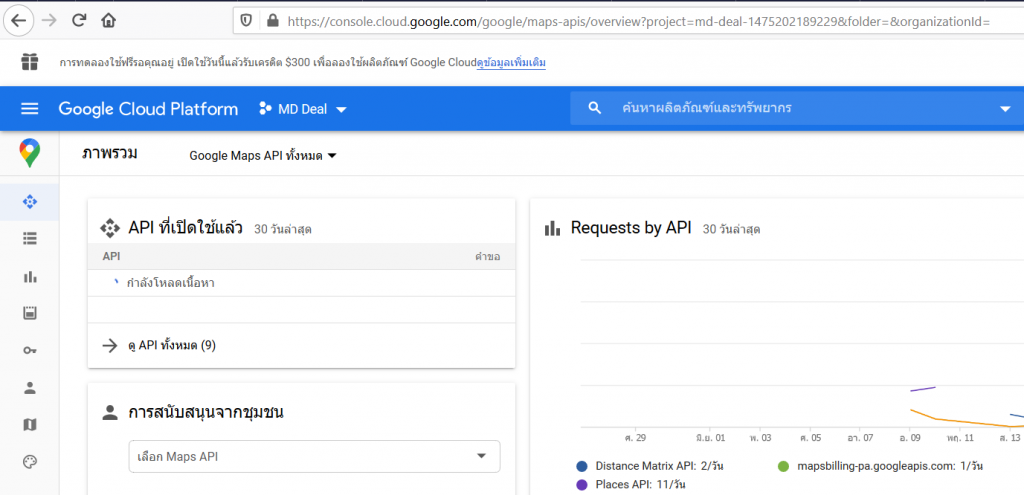Image resolution: width=1024 pixels, height=495 pixels.
Task: Select the Overview sidebar icon
Action: click(29, 202)
